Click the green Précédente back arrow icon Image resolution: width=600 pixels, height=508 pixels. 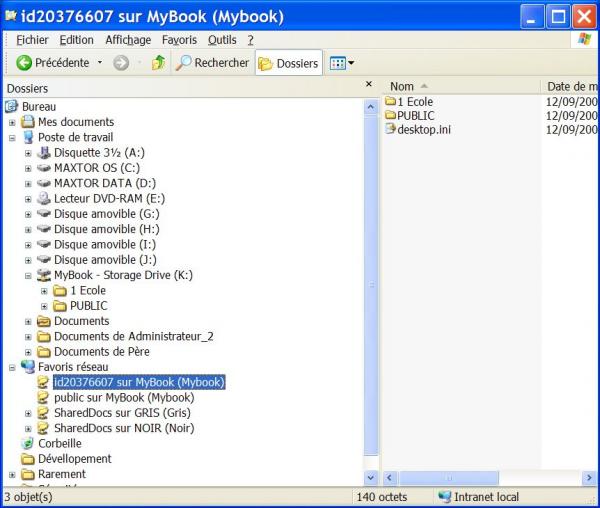click(24, 63)
